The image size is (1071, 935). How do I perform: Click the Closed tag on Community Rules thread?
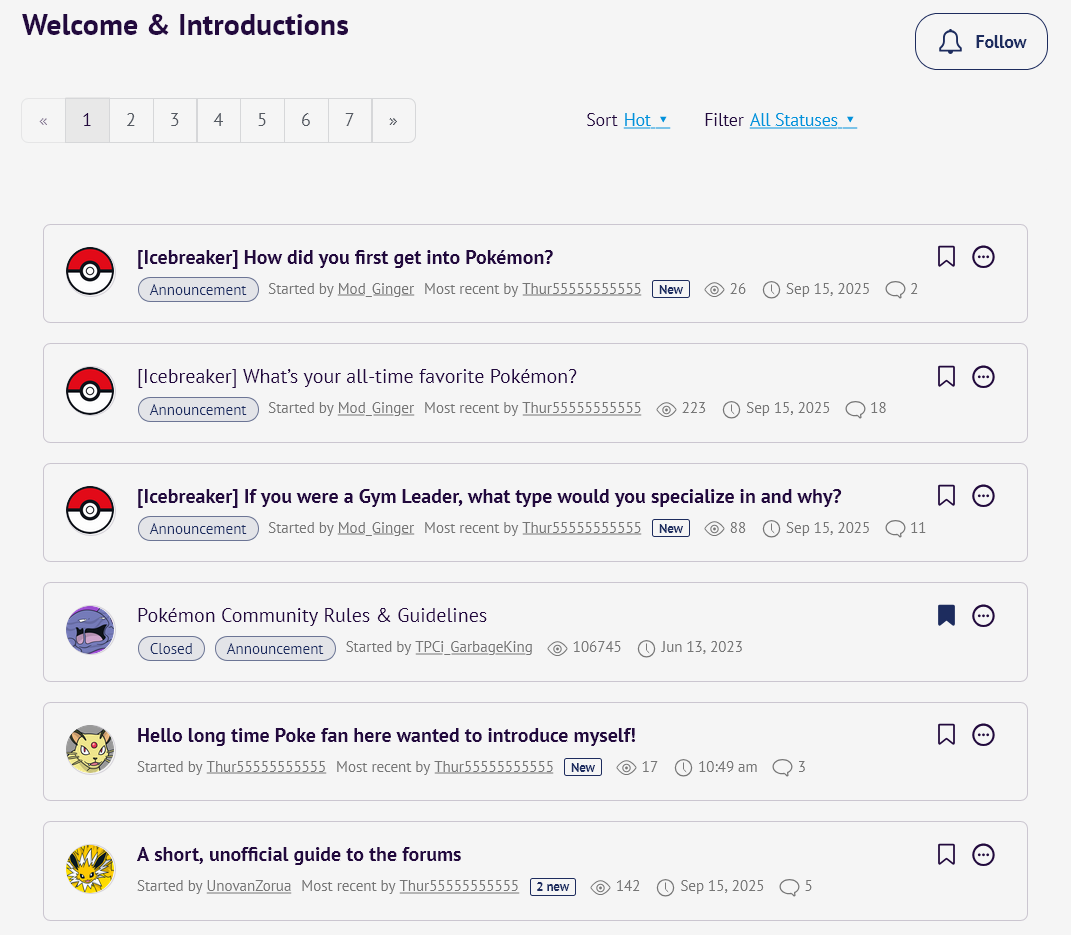[x=171, y=649]
